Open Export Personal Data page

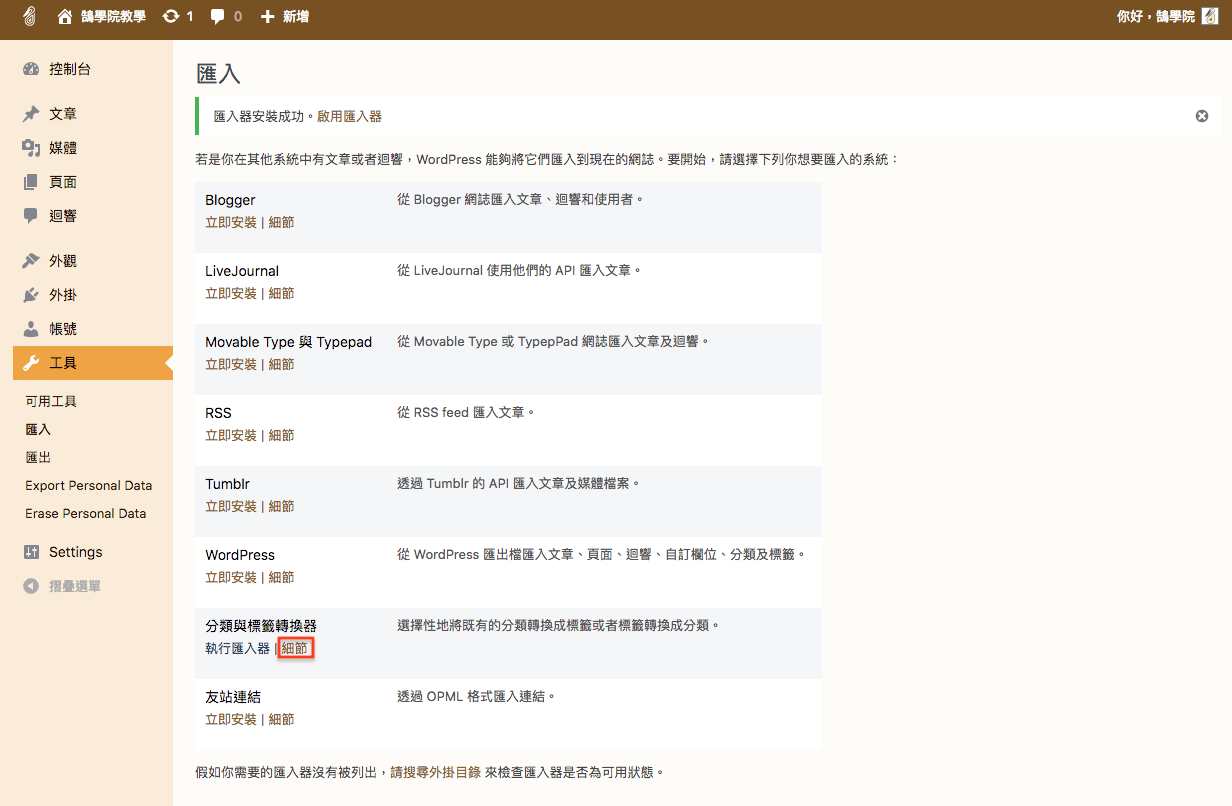coord(89,485)
